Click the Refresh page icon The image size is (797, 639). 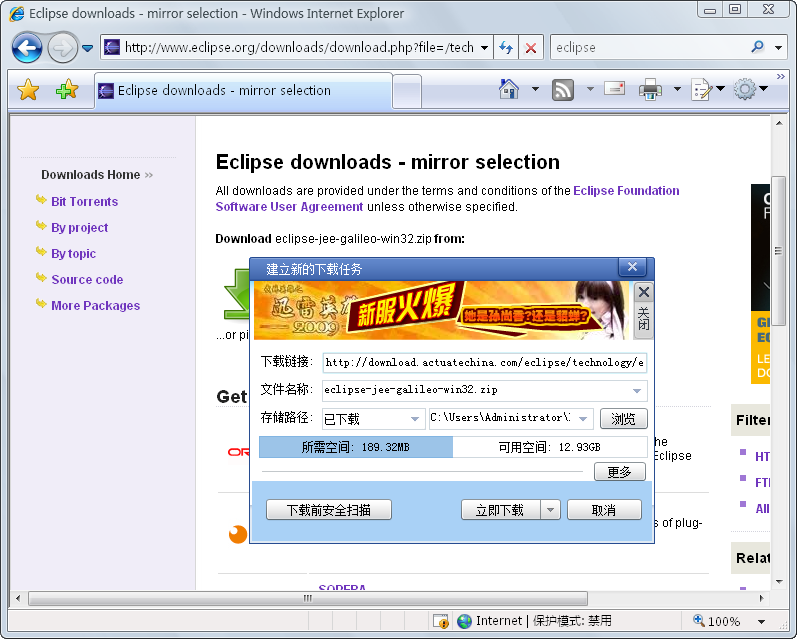[506, 47]
